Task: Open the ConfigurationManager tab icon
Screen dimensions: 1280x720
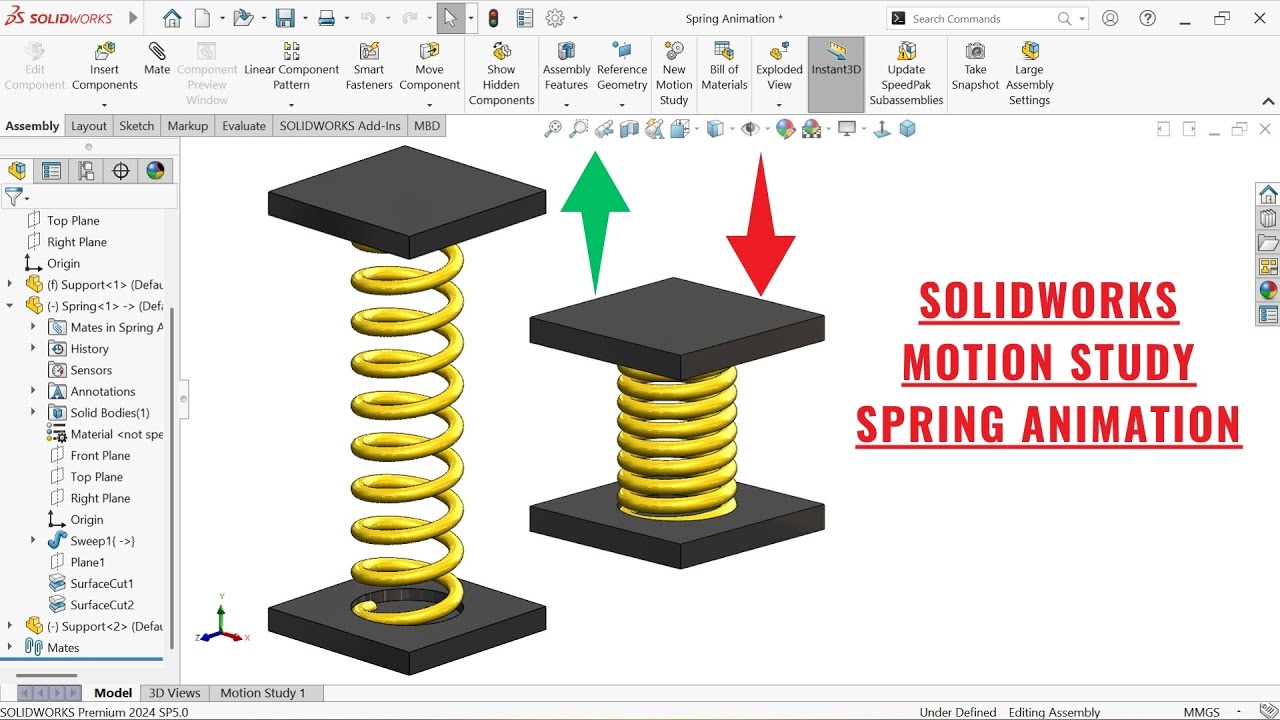Action: (x=86, y=170)
